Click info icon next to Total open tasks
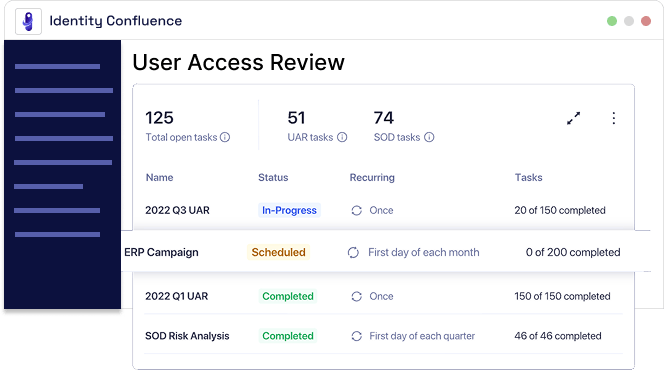The width and height of the screenshot is (664, 370). click(225, 137)
